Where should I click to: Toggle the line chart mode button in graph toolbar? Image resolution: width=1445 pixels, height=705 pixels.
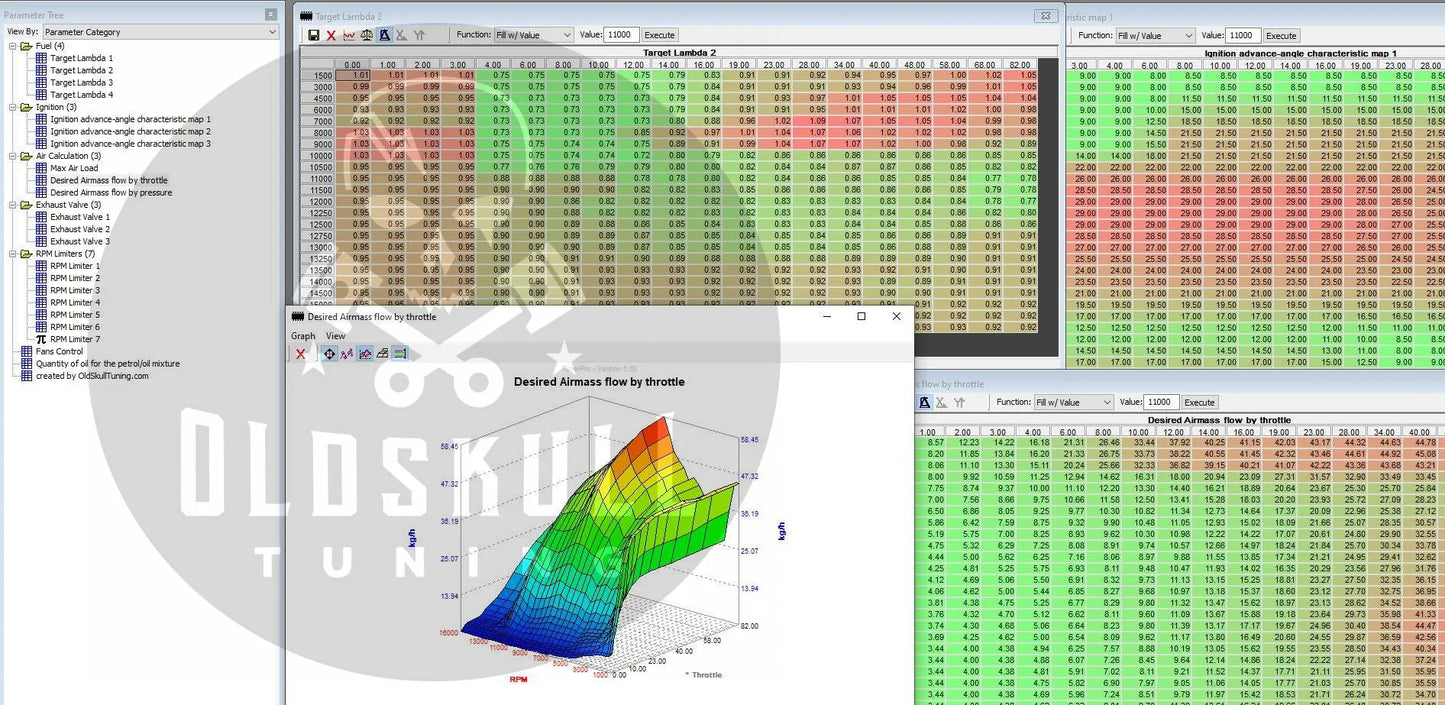point(365,354)
